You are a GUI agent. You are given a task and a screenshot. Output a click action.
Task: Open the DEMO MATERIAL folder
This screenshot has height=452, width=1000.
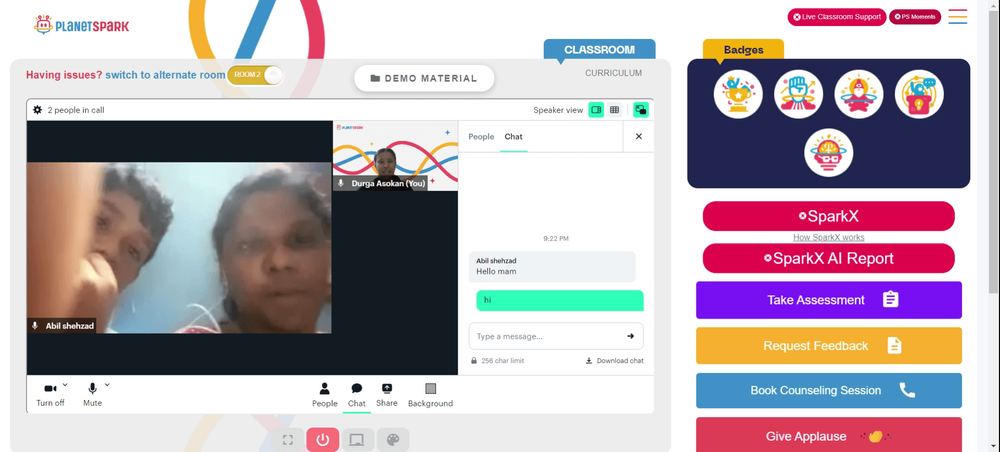point(424,78)
